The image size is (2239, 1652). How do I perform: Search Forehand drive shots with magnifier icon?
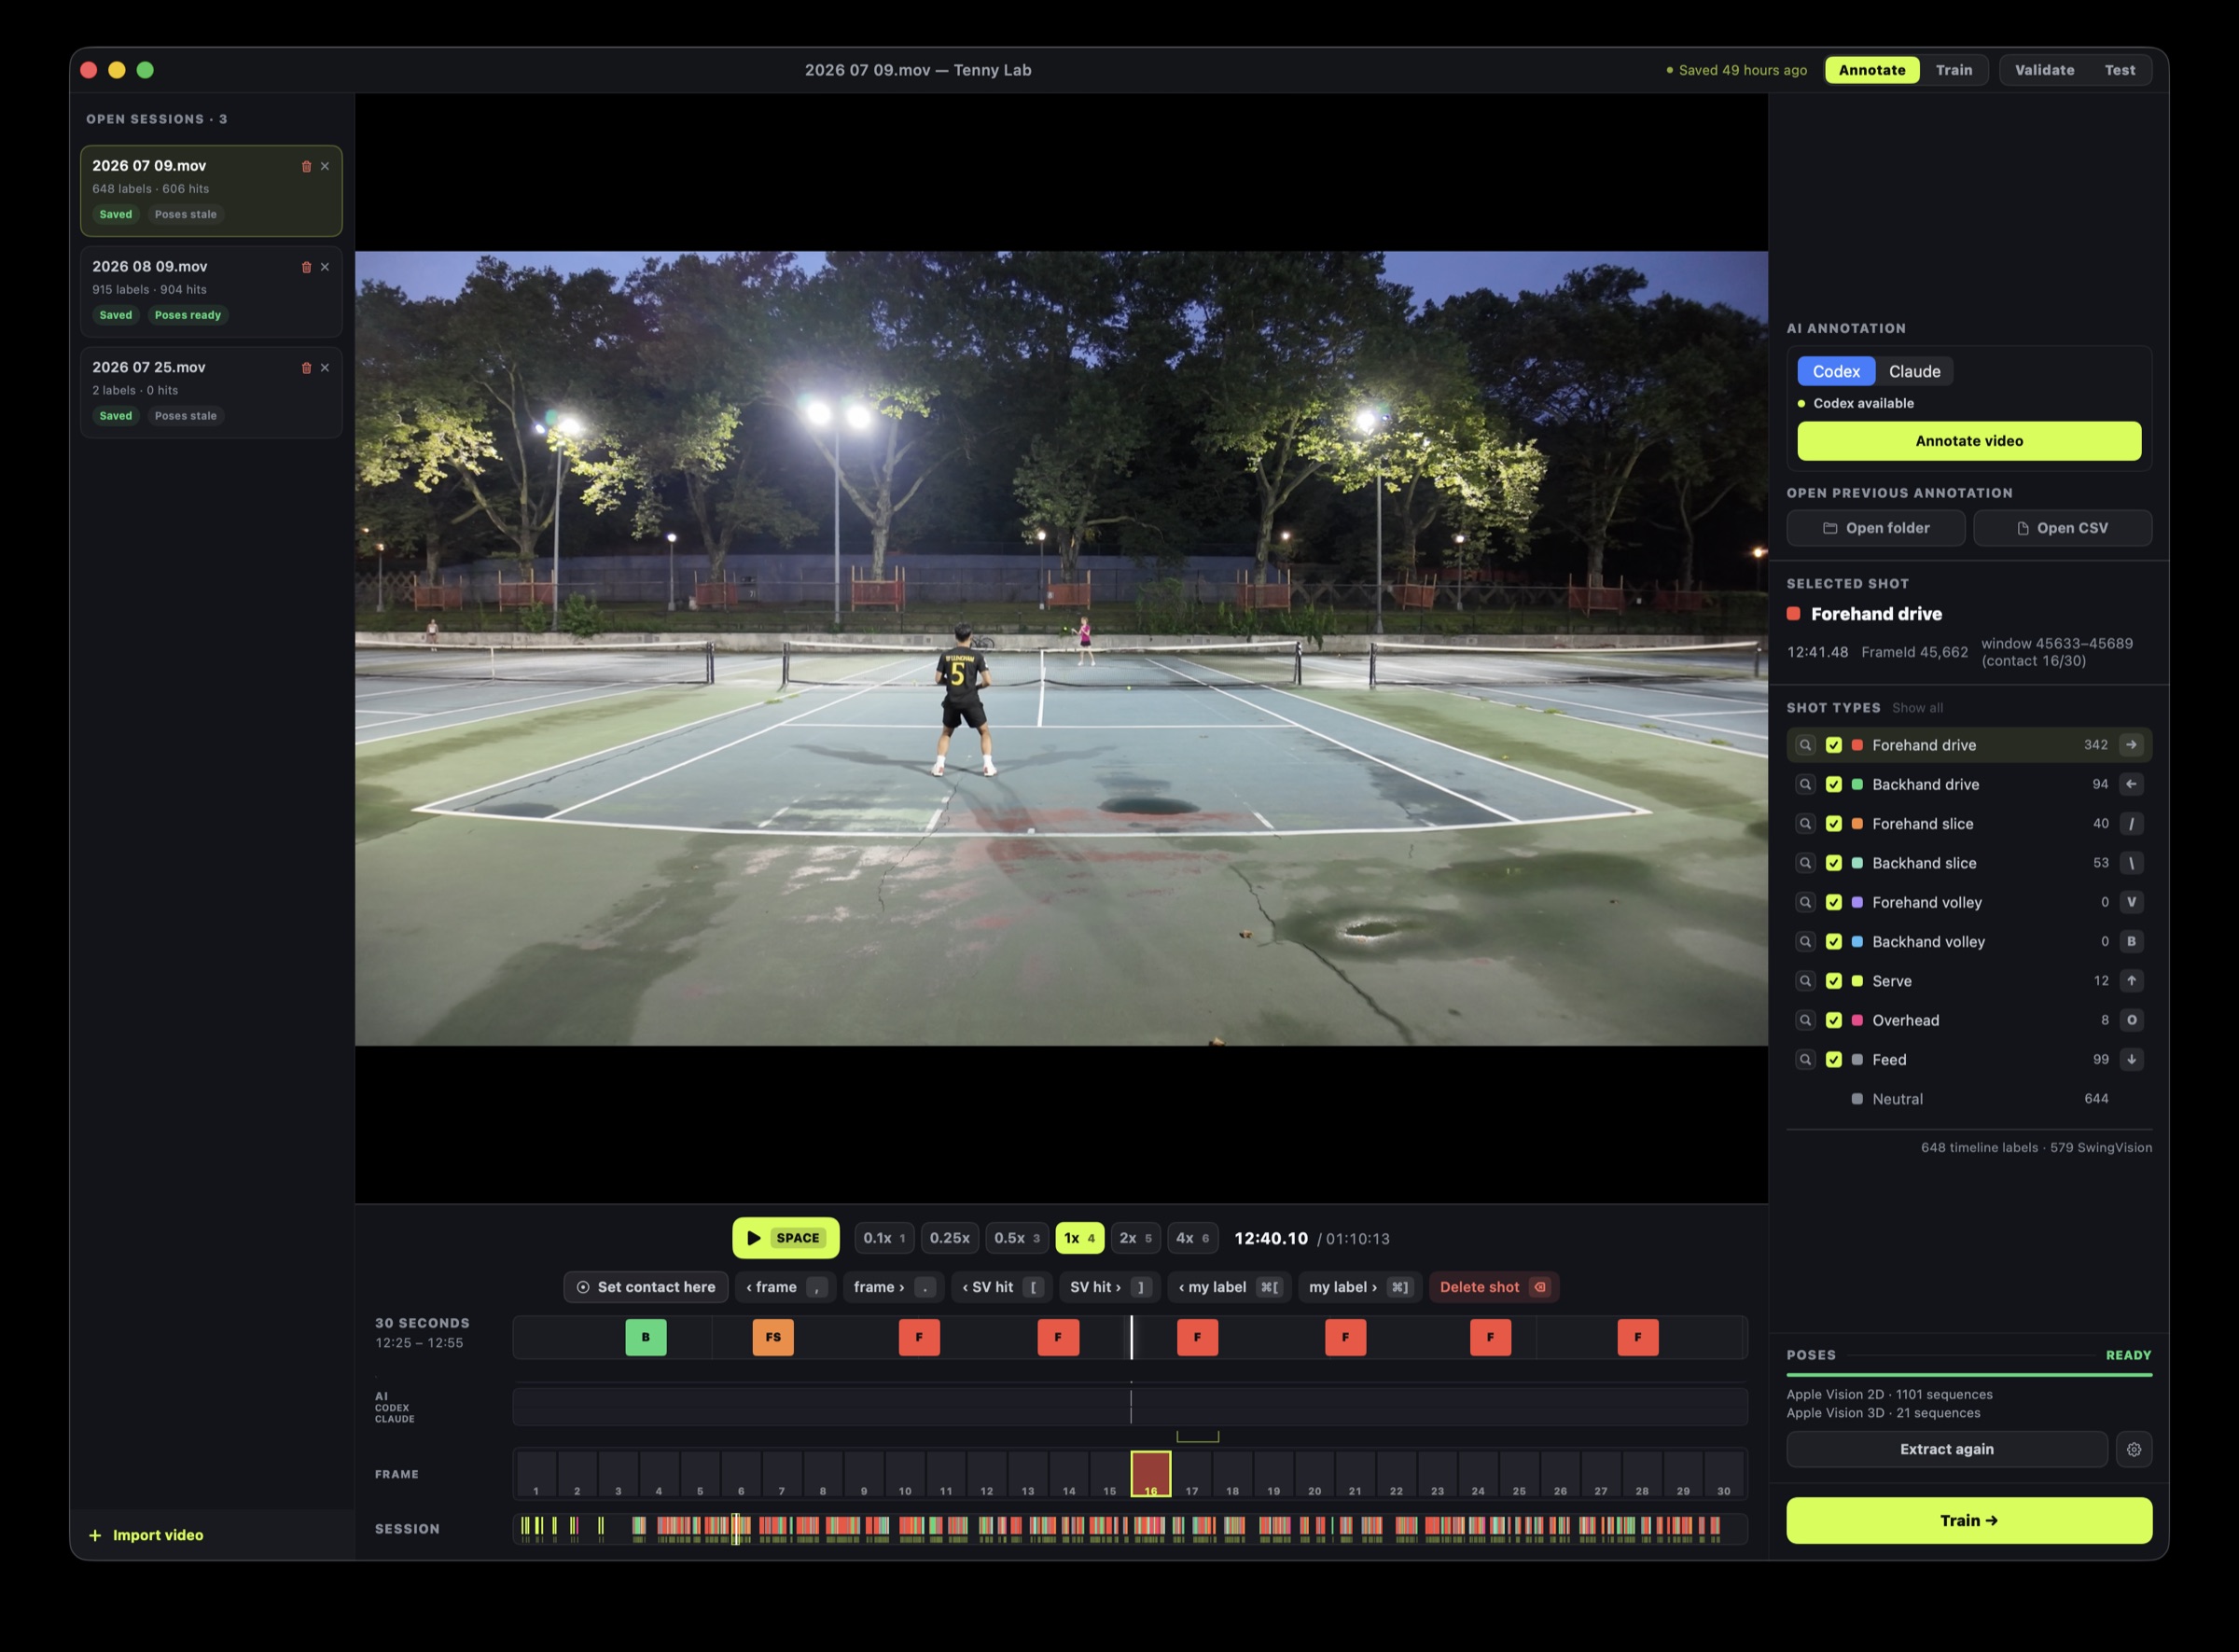[1805, 745]
